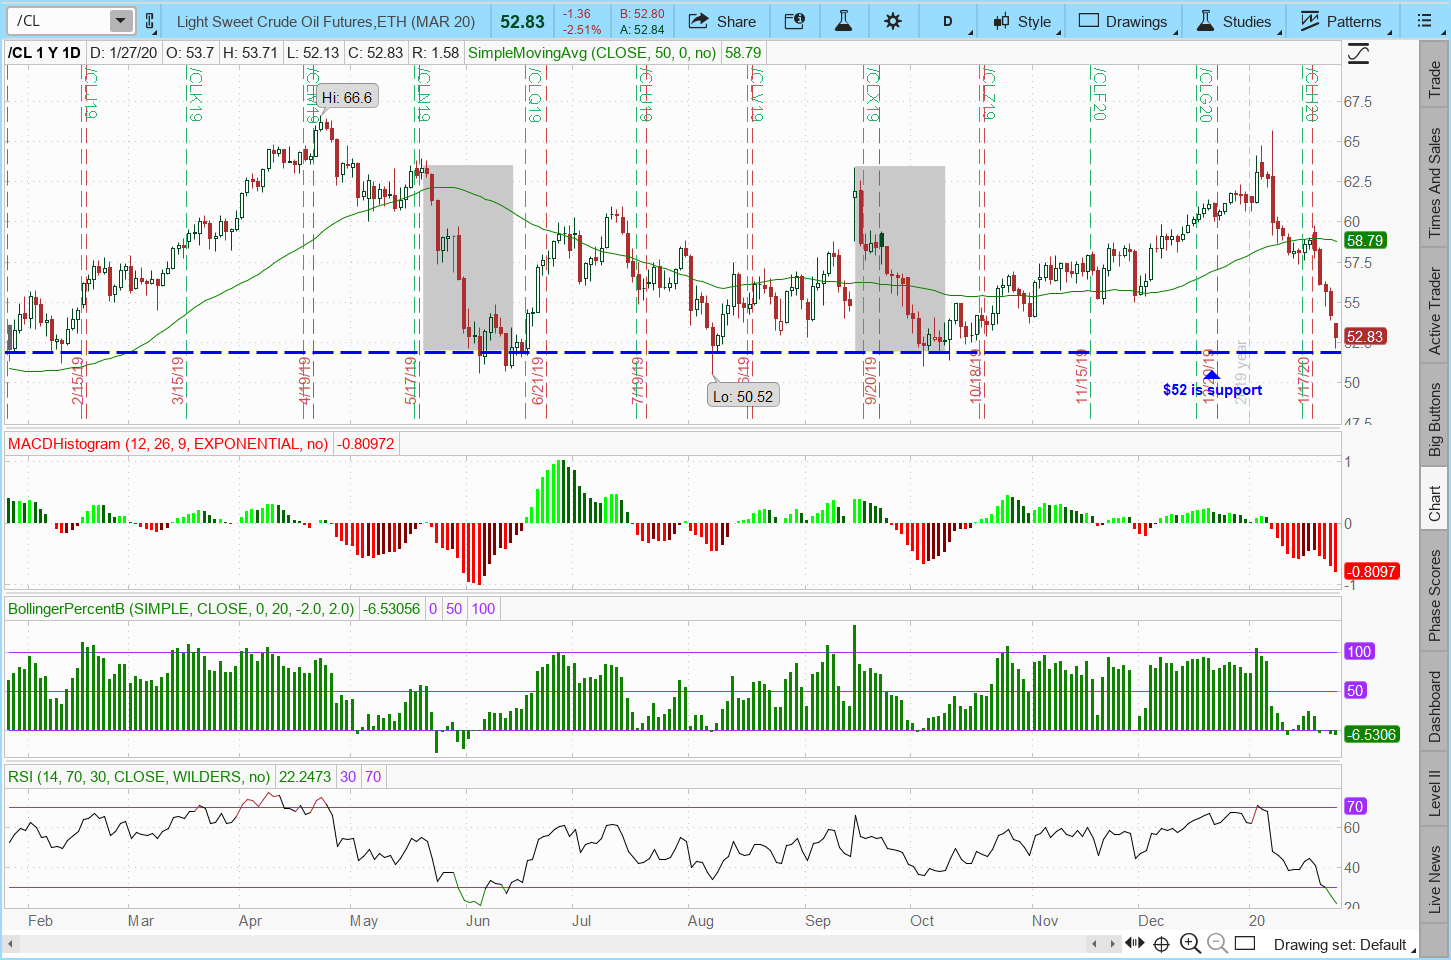
Task: Click the expand chart arrows icon
Action: coord(1134,943)
